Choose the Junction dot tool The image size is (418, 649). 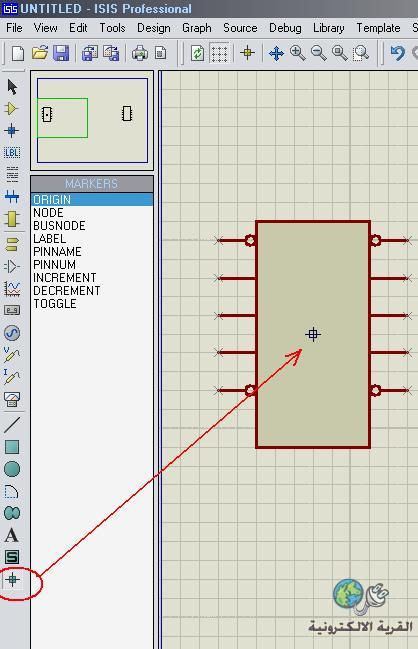pos(12,131)
